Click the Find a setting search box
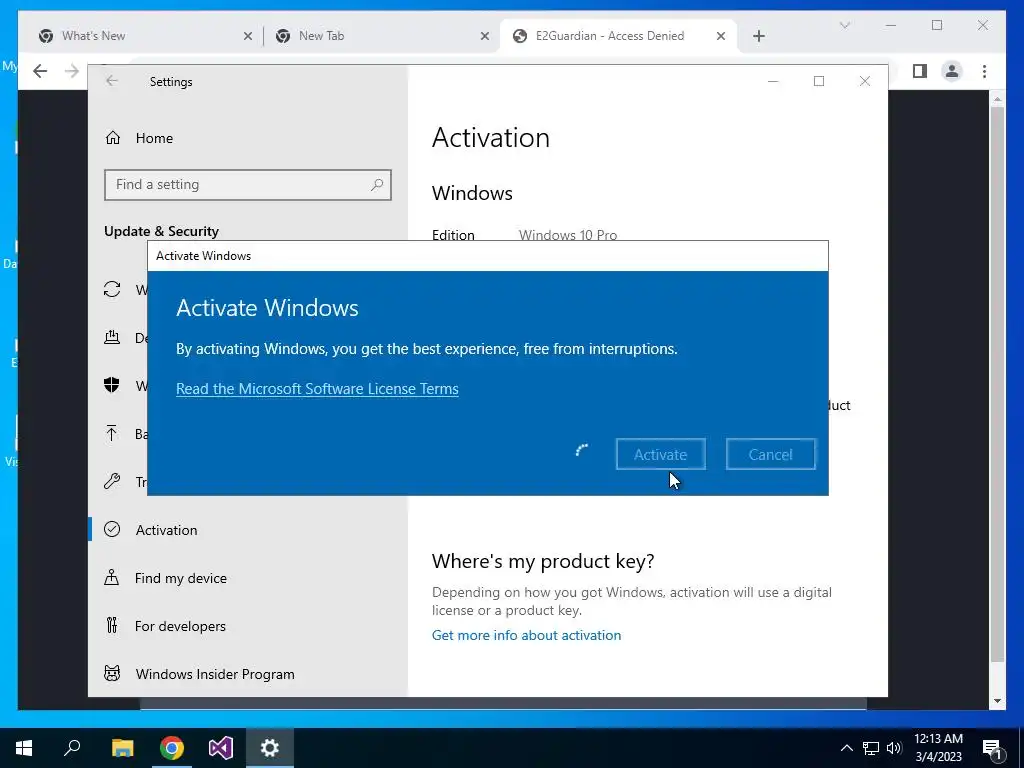Image resolution: width=1024 pixels, height=768 pixels. pyautogui.click(x=248, y=185)
